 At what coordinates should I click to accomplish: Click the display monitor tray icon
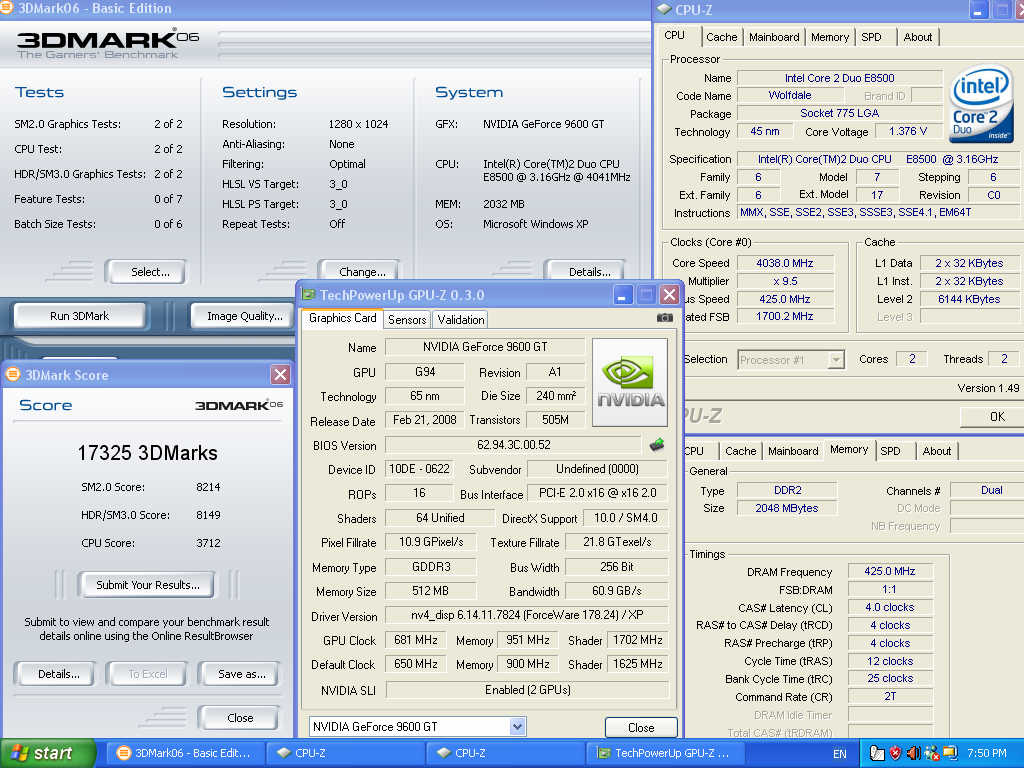click(x=949, y=753)
